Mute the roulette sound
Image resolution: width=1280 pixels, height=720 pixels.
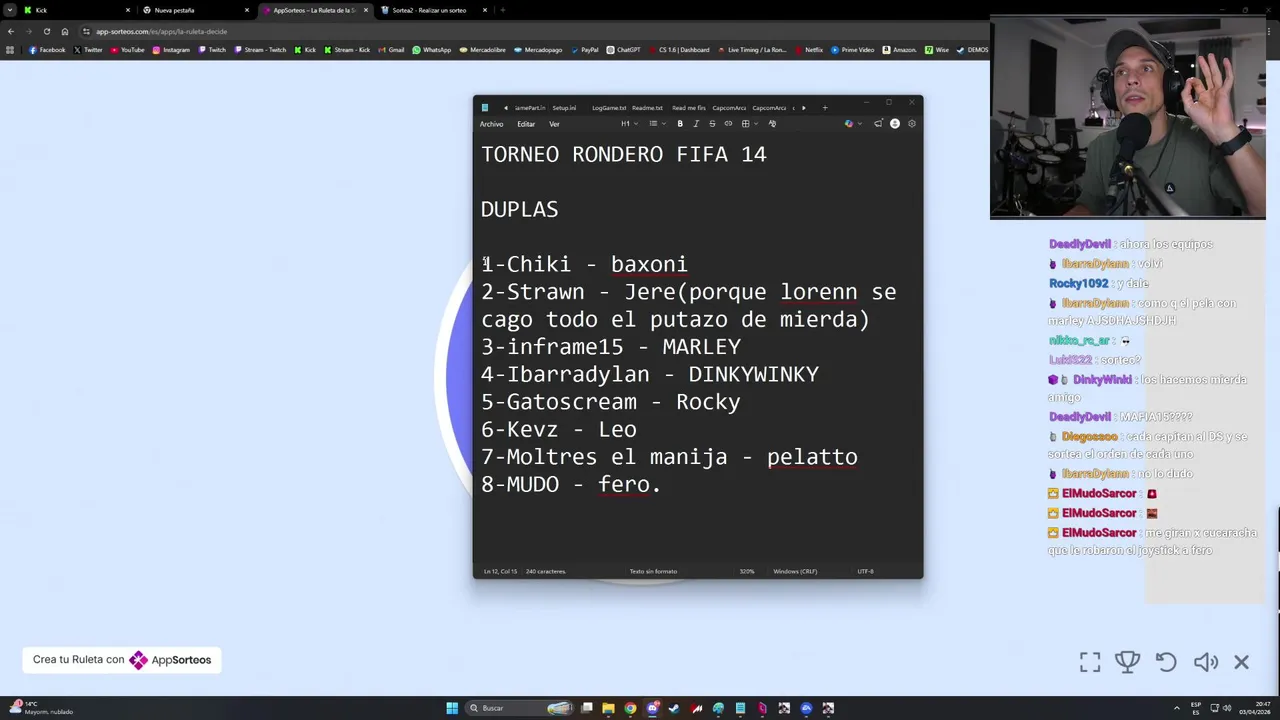[x=1206, y=662]
